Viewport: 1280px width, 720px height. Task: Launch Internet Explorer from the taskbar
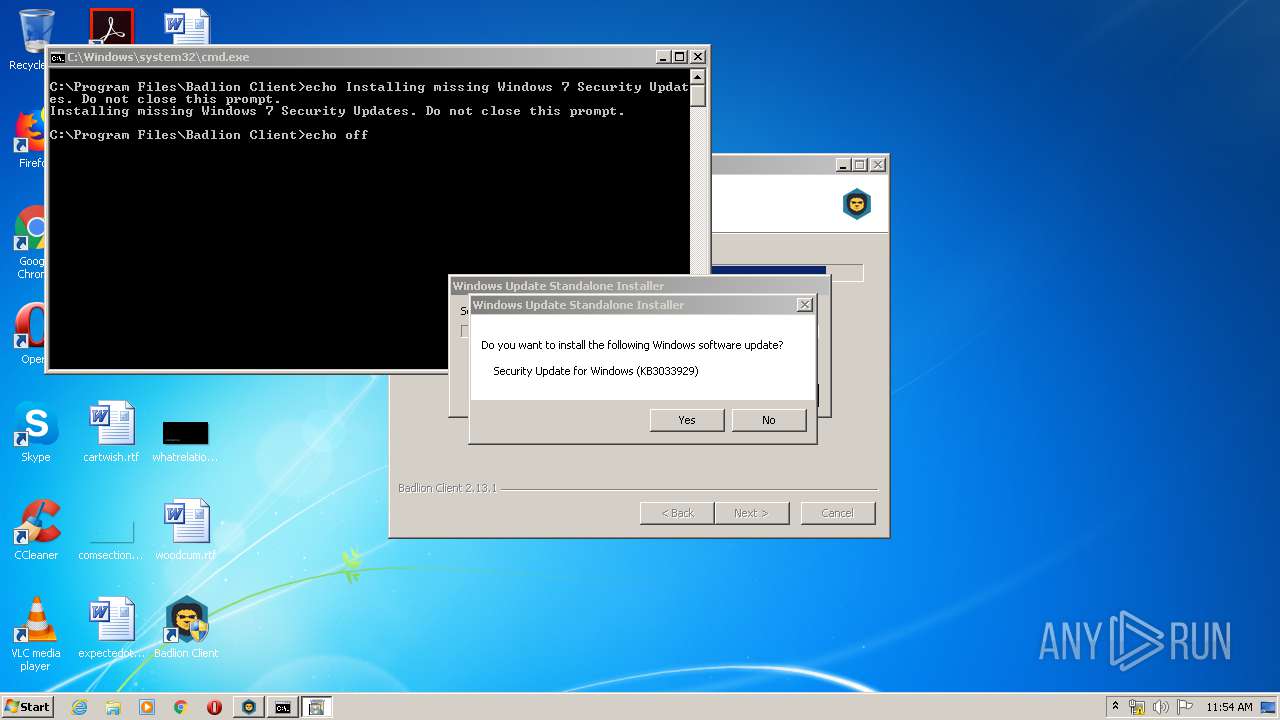pos(79,707)
